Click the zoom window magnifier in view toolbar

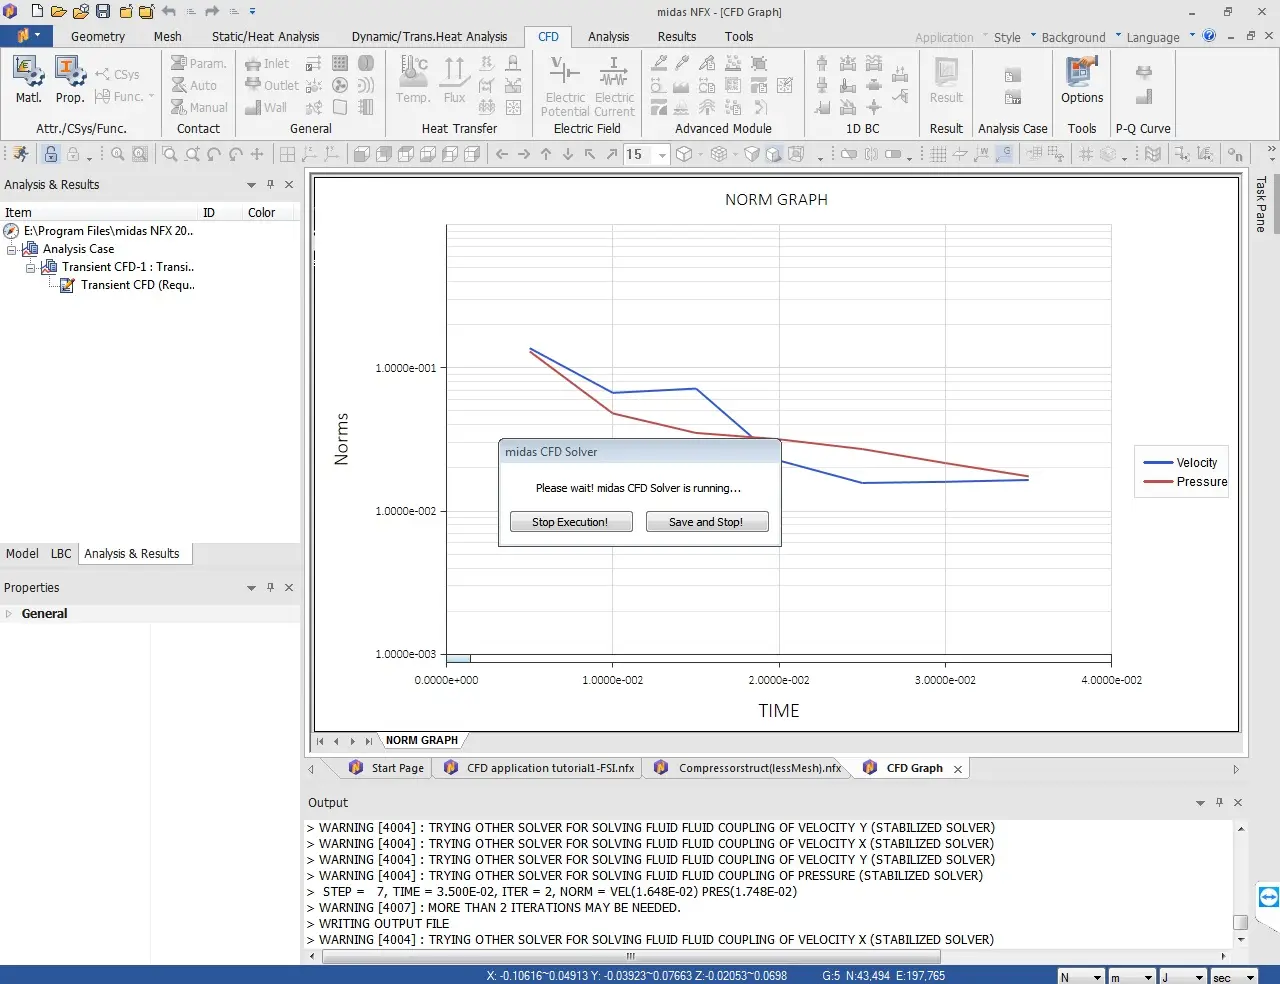pos(170,154)
